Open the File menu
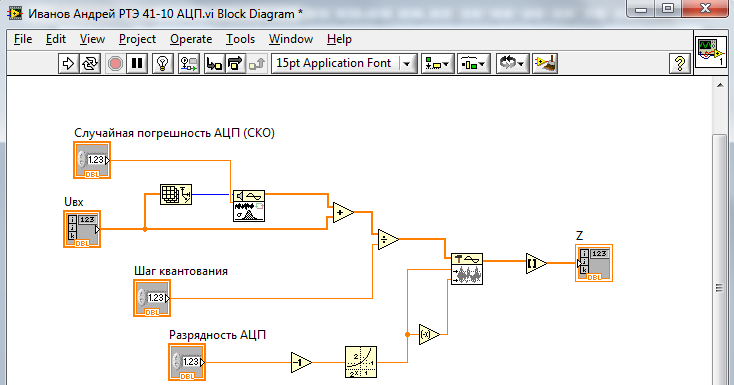The height and width of the screenshot is (385, 734). (x=23, y=39)
